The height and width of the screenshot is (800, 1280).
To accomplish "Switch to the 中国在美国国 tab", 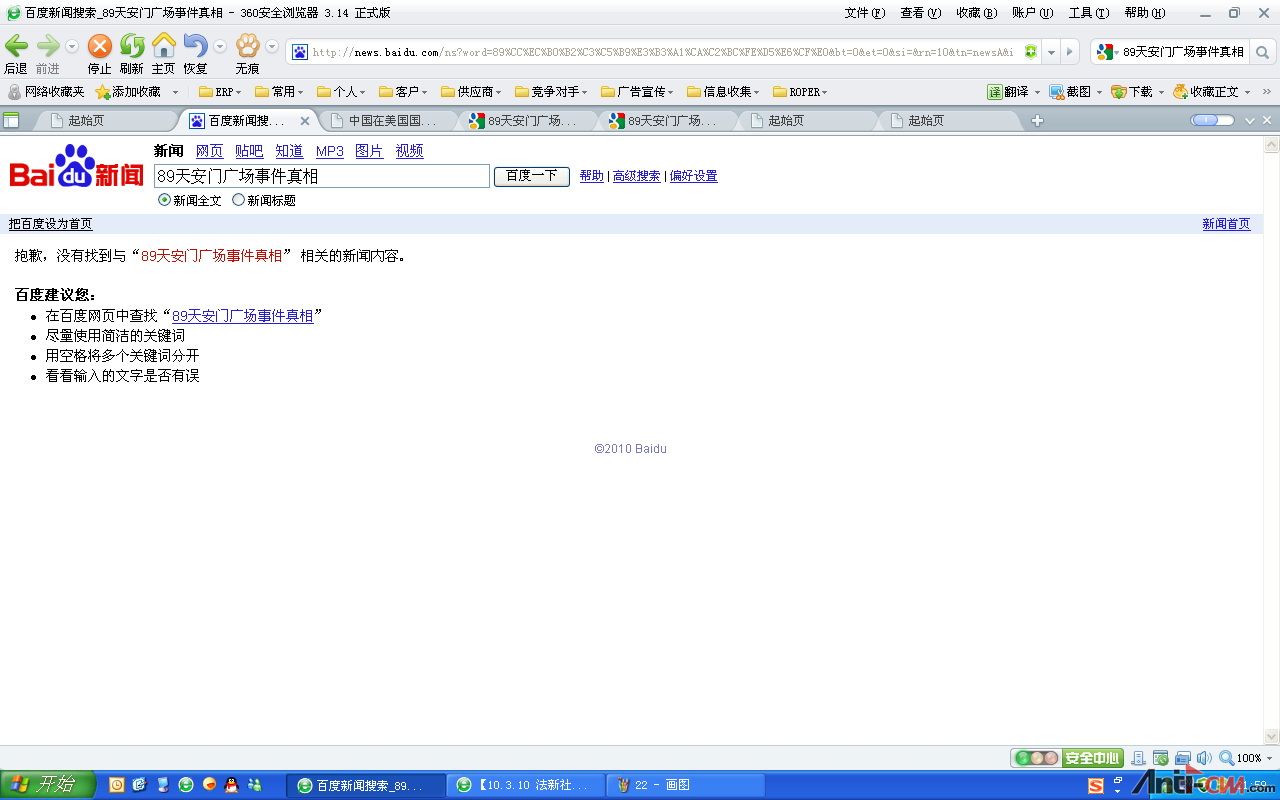I will [390, 120].
